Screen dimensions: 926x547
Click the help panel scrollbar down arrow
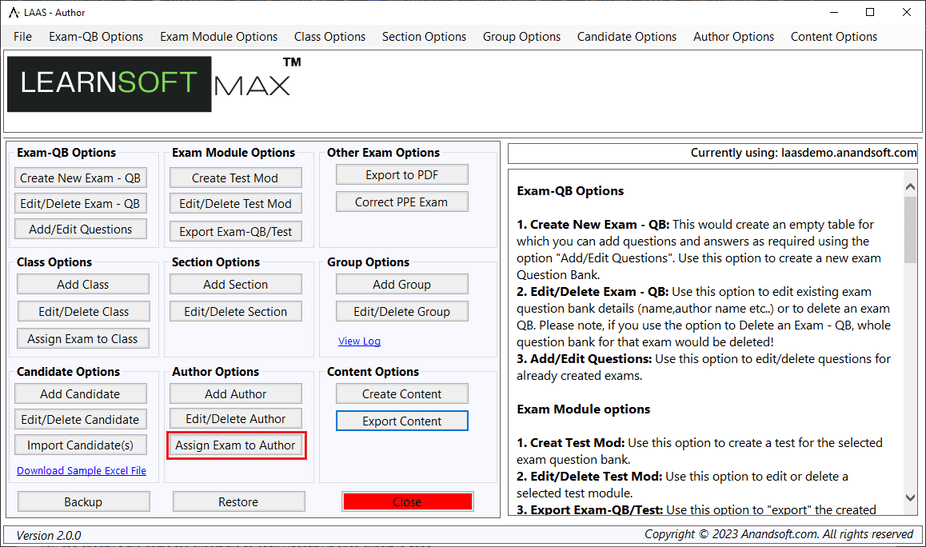(x=910, y=498)
